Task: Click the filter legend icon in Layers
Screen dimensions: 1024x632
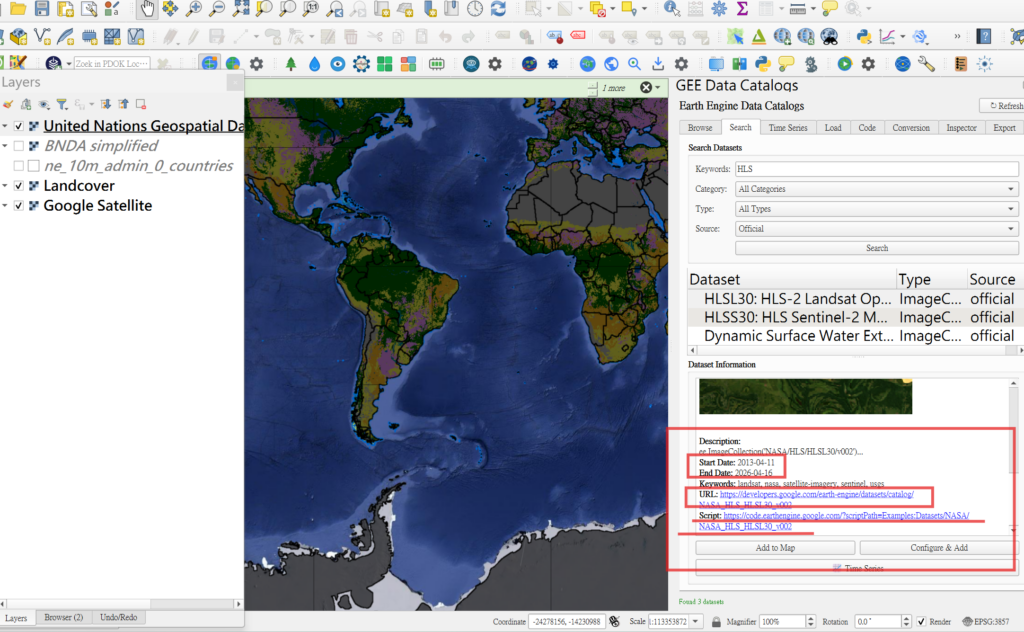Action: (x=61, y=104)
